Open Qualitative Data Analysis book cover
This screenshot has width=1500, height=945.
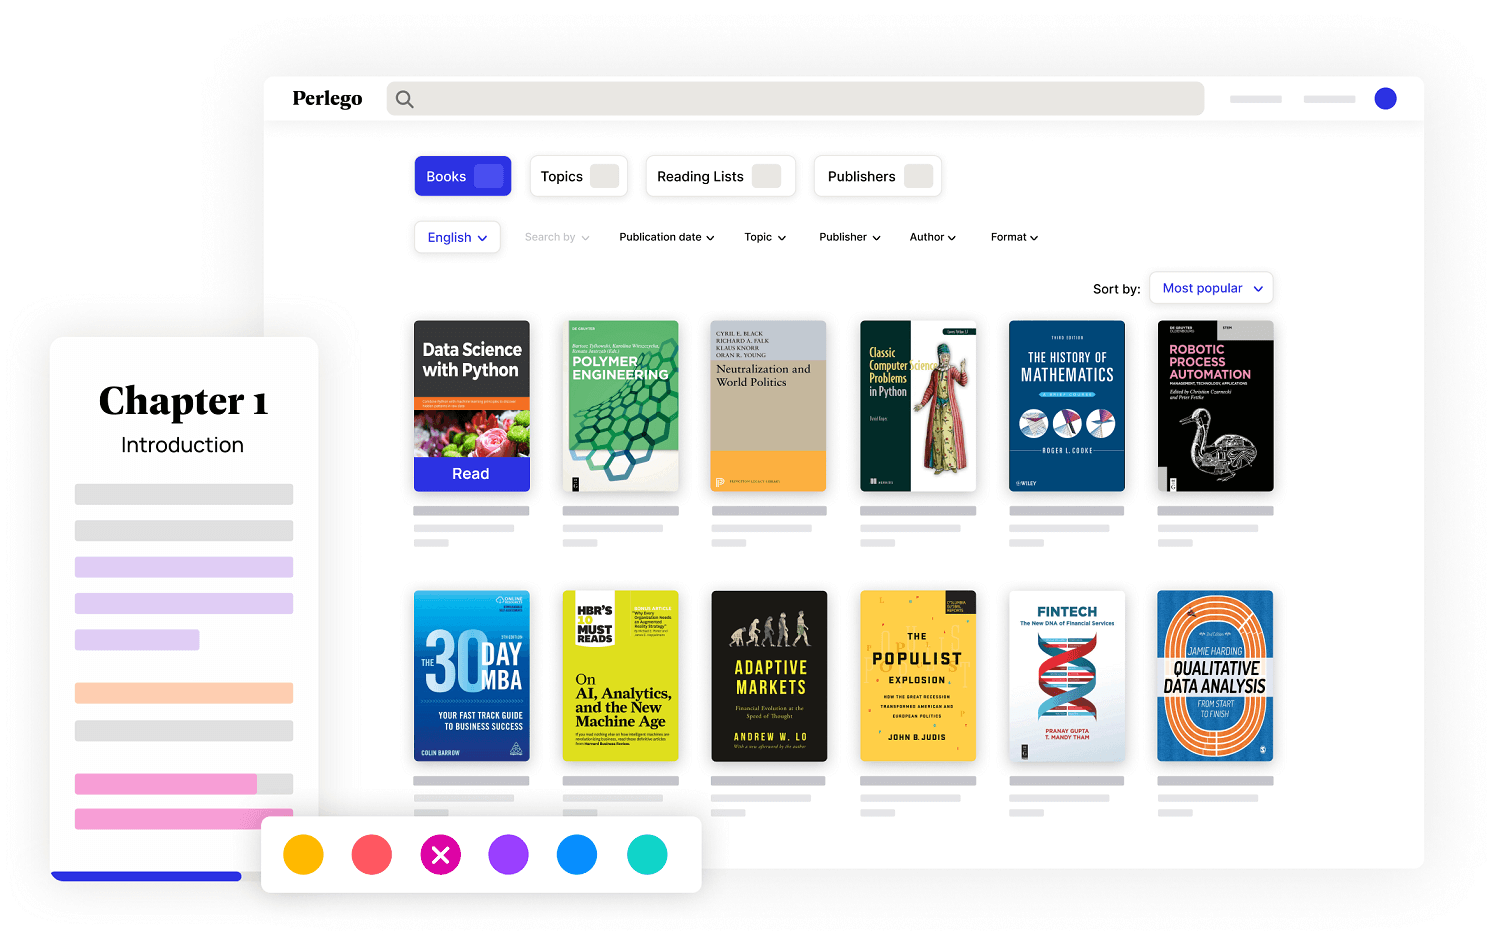click(1215, 676)
